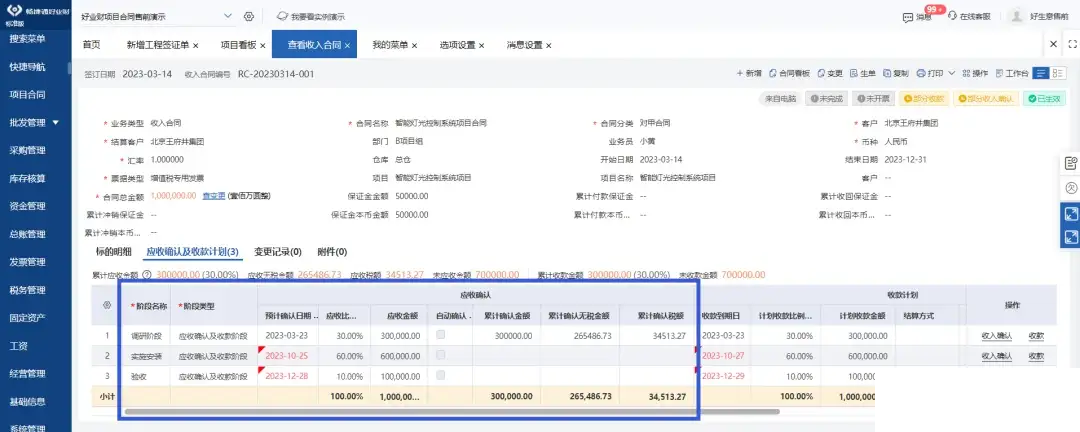1080x432 pixels.
Task: Switch to the 消息设置 tab
Action: coord(525,45)
